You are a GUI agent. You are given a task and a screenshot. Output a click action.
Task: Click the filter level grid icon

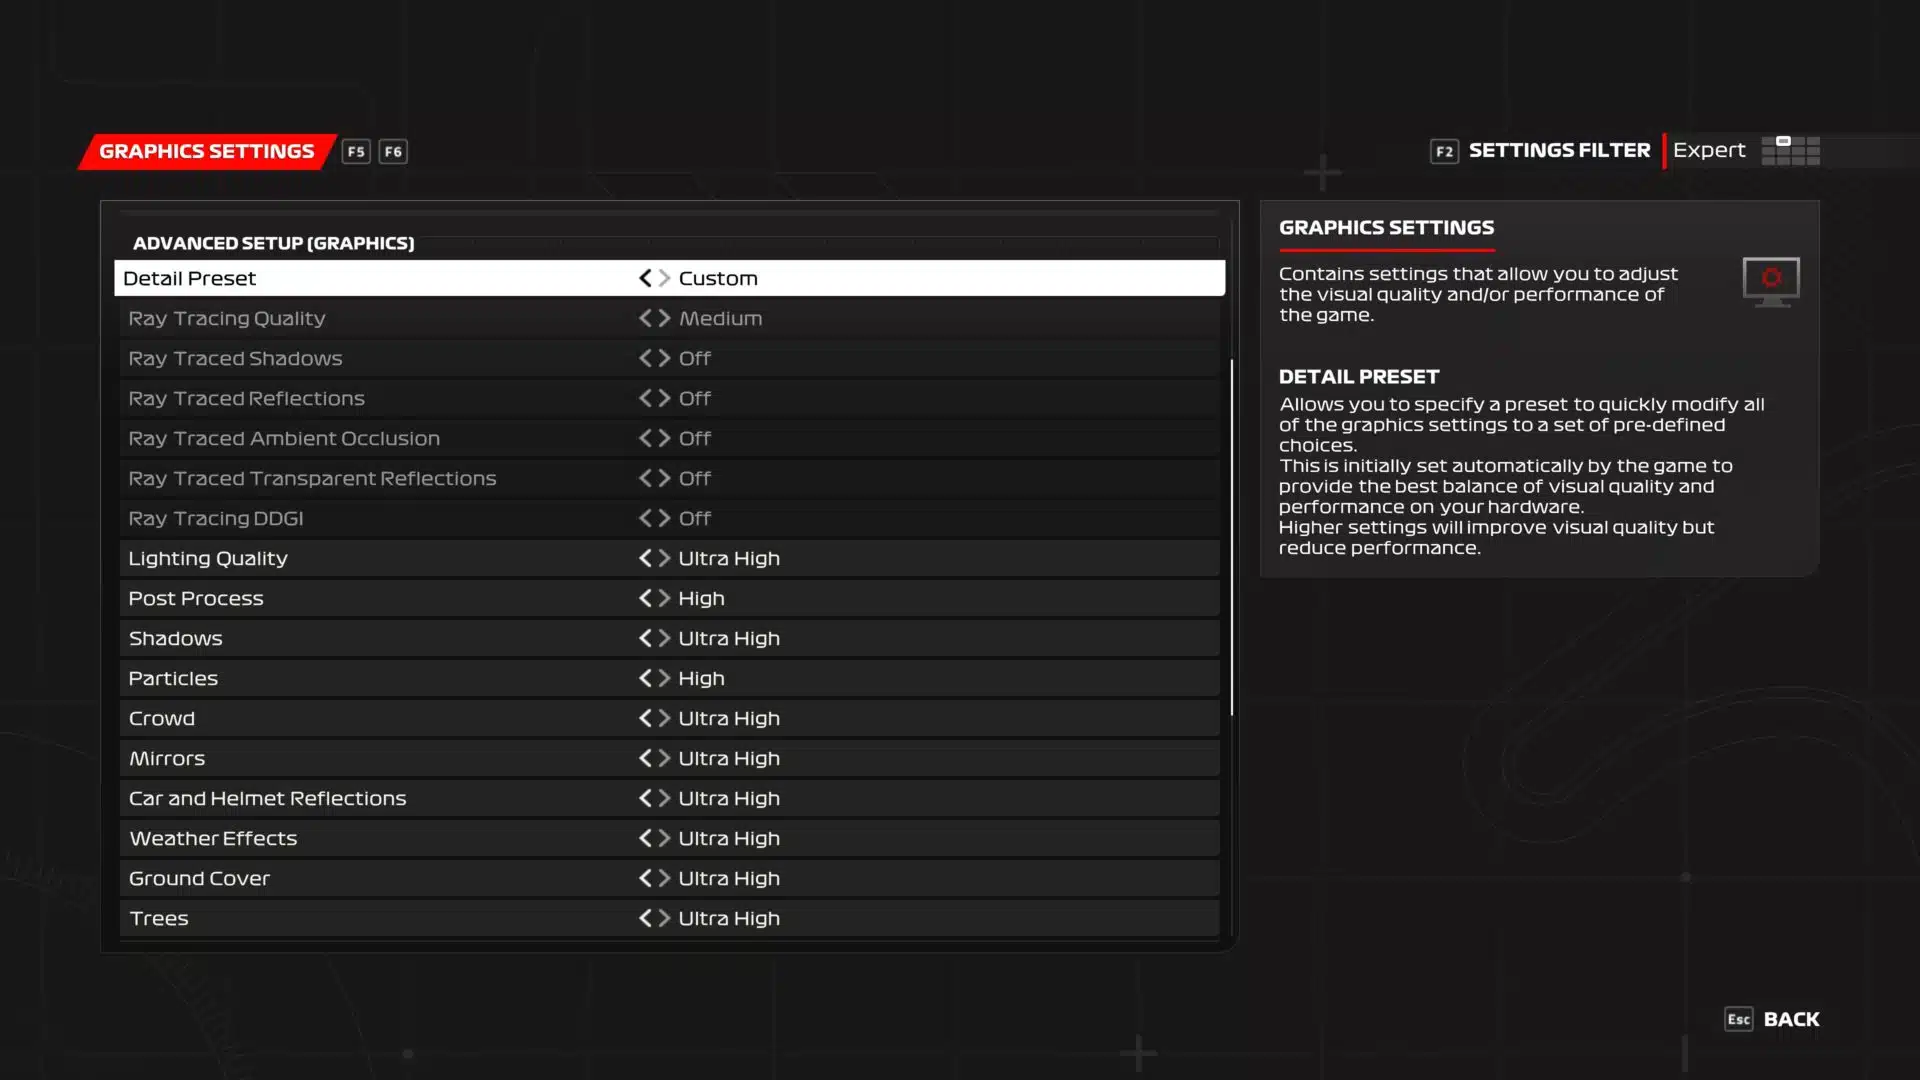pyautogui.click(x=1790, y=151)
